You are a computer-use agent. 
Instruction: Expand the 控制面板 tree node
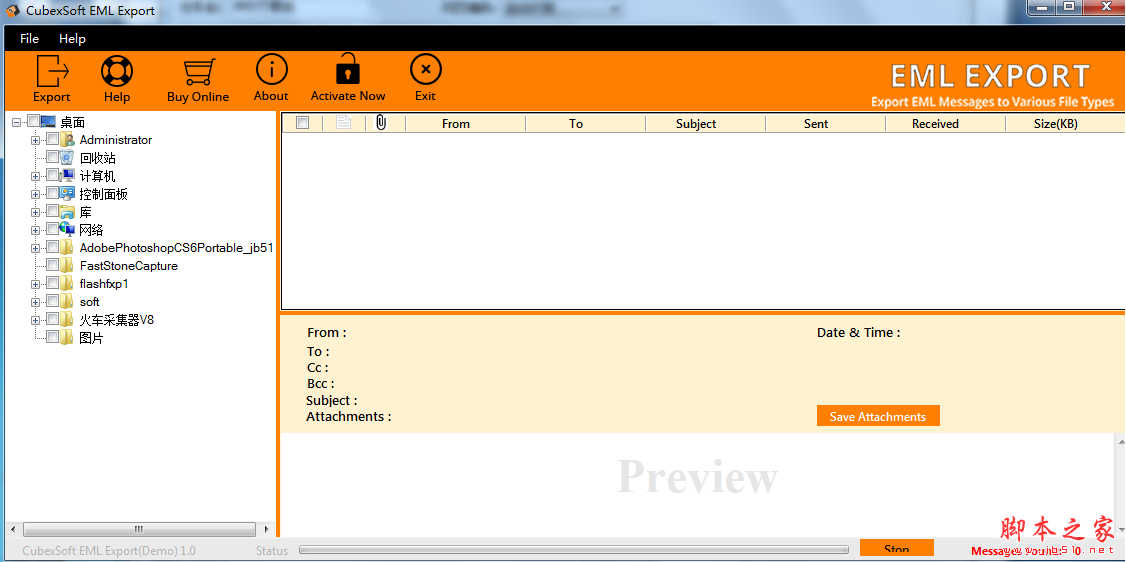[x=35, y=194]
